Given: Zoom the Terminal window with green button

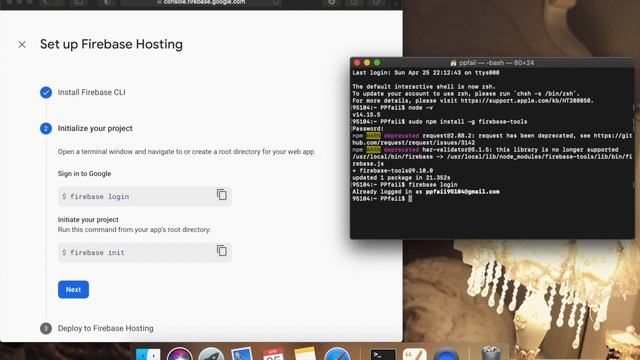Looking at the screenshot, I should (377, 62).
